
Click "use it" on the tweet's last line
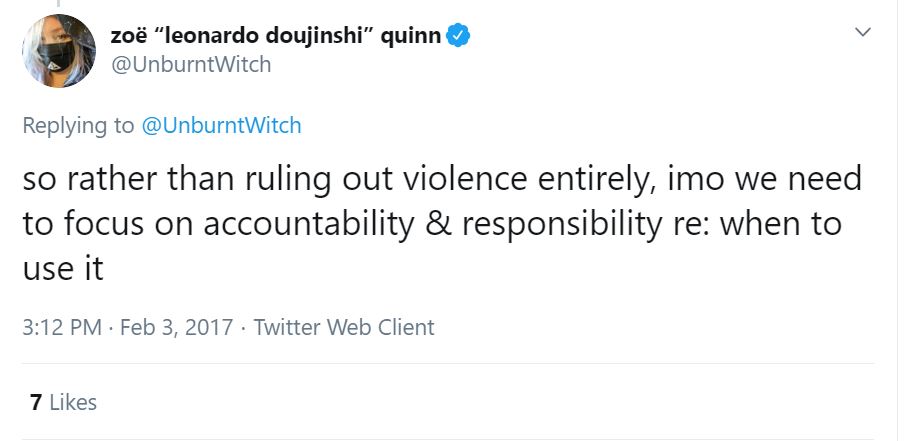pyautogui.click(x=62, y=268)
